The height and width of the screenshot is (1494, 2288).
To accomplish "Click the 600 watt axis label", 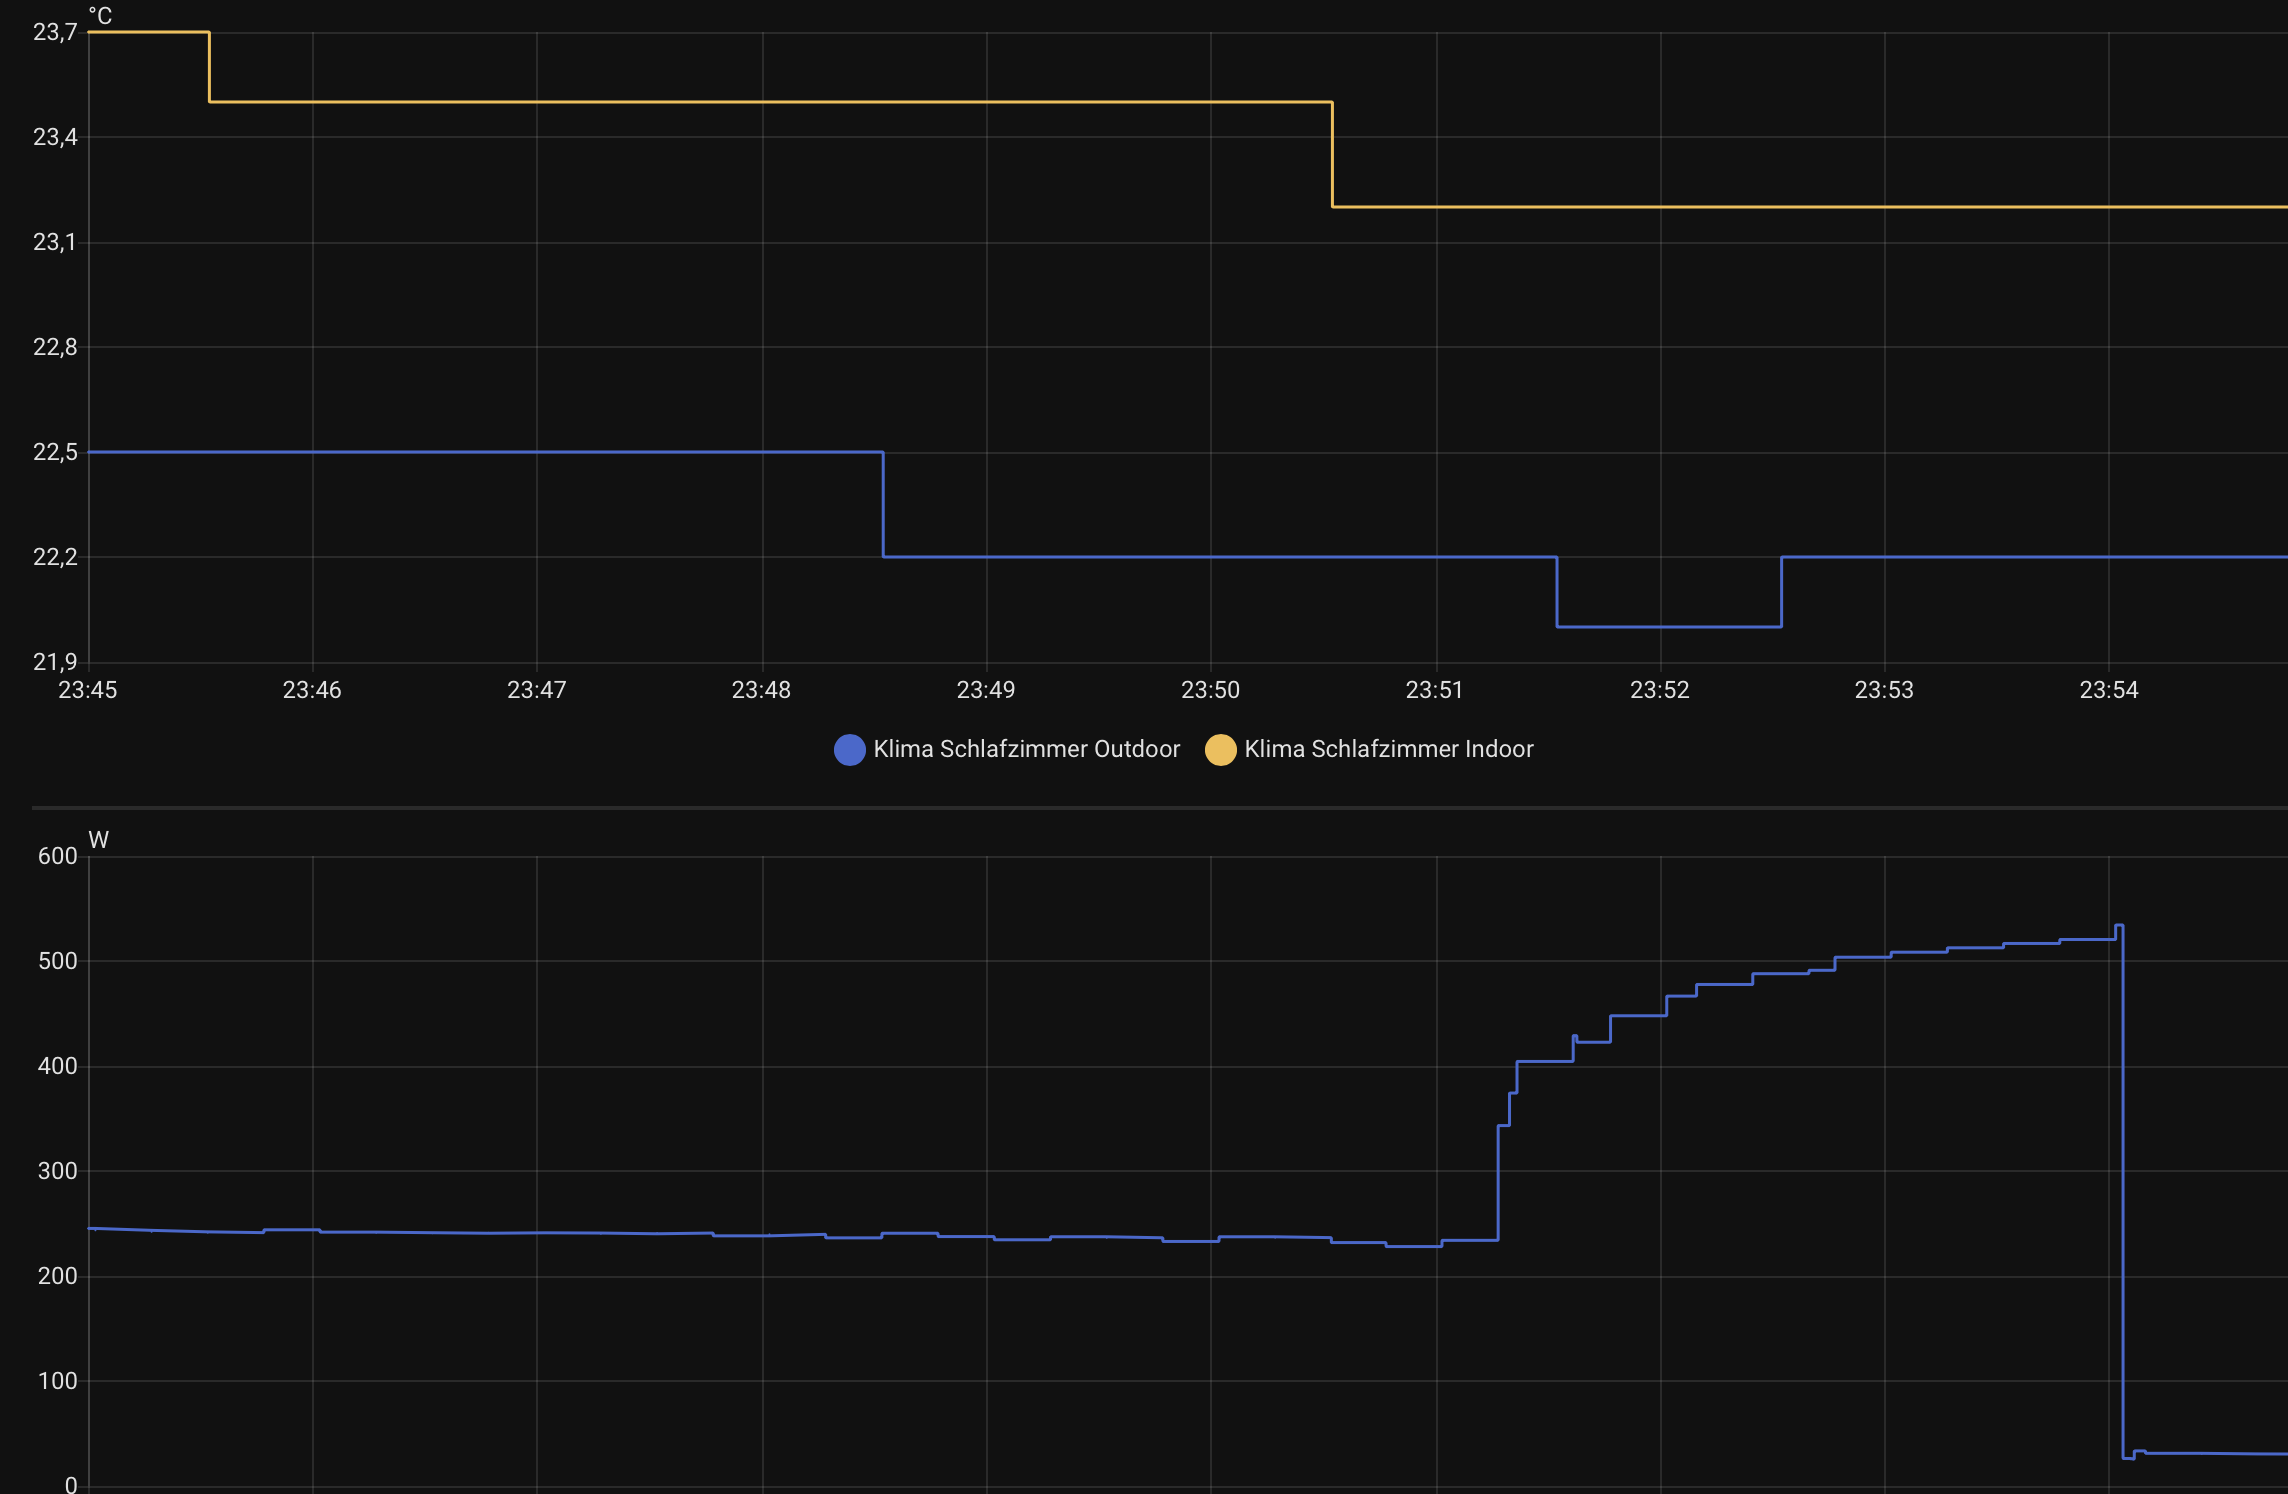I will pyautogui.click(x=57, y=856).
